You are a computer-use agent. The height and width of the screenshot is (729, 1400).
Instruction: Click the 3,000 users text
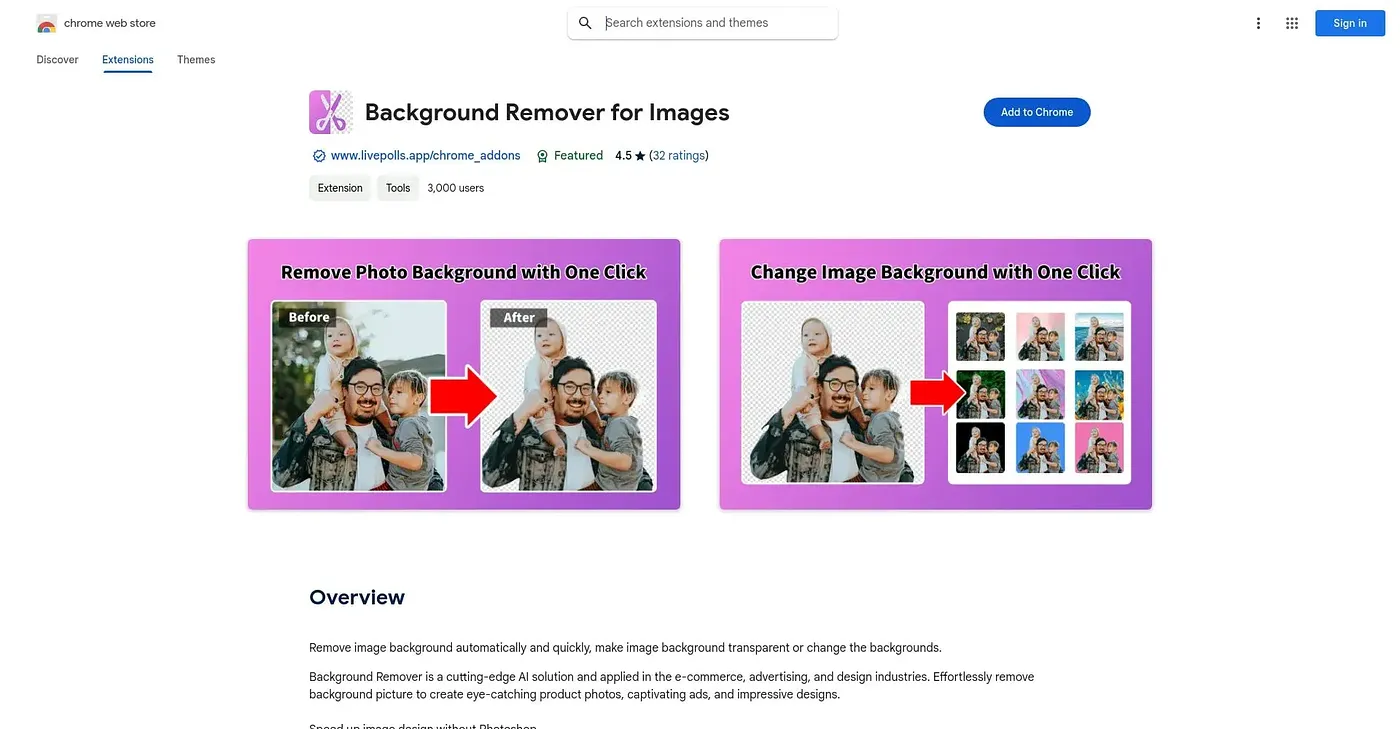(456, 188)
